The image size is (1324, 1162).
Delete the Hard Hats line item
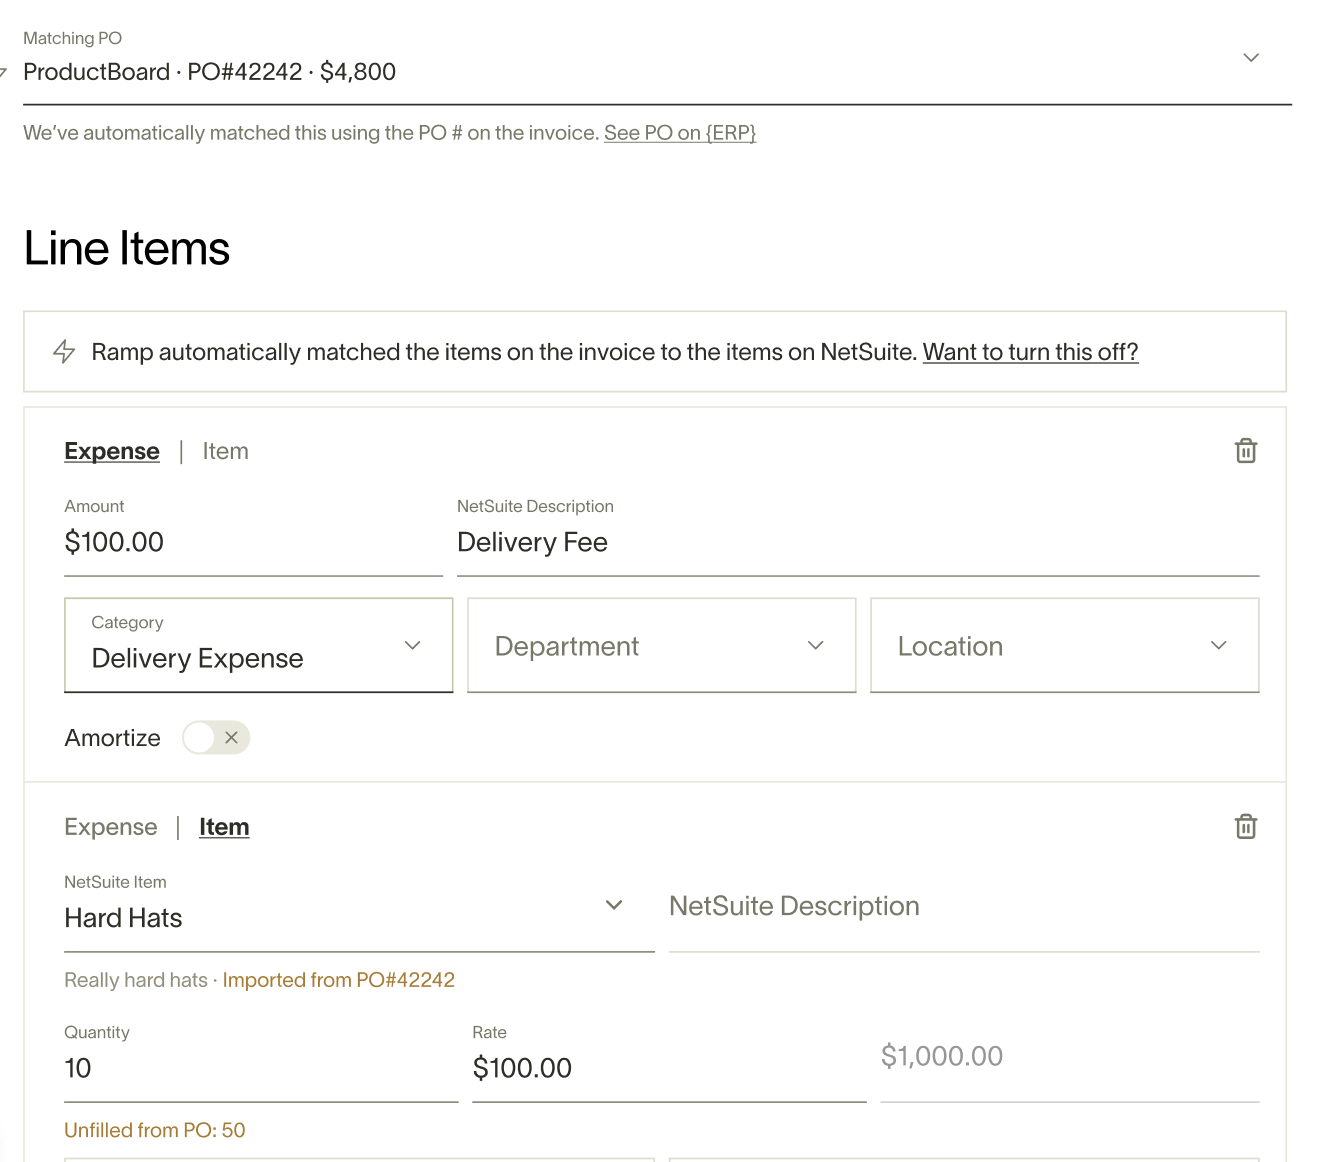[x=1245, y=826]
